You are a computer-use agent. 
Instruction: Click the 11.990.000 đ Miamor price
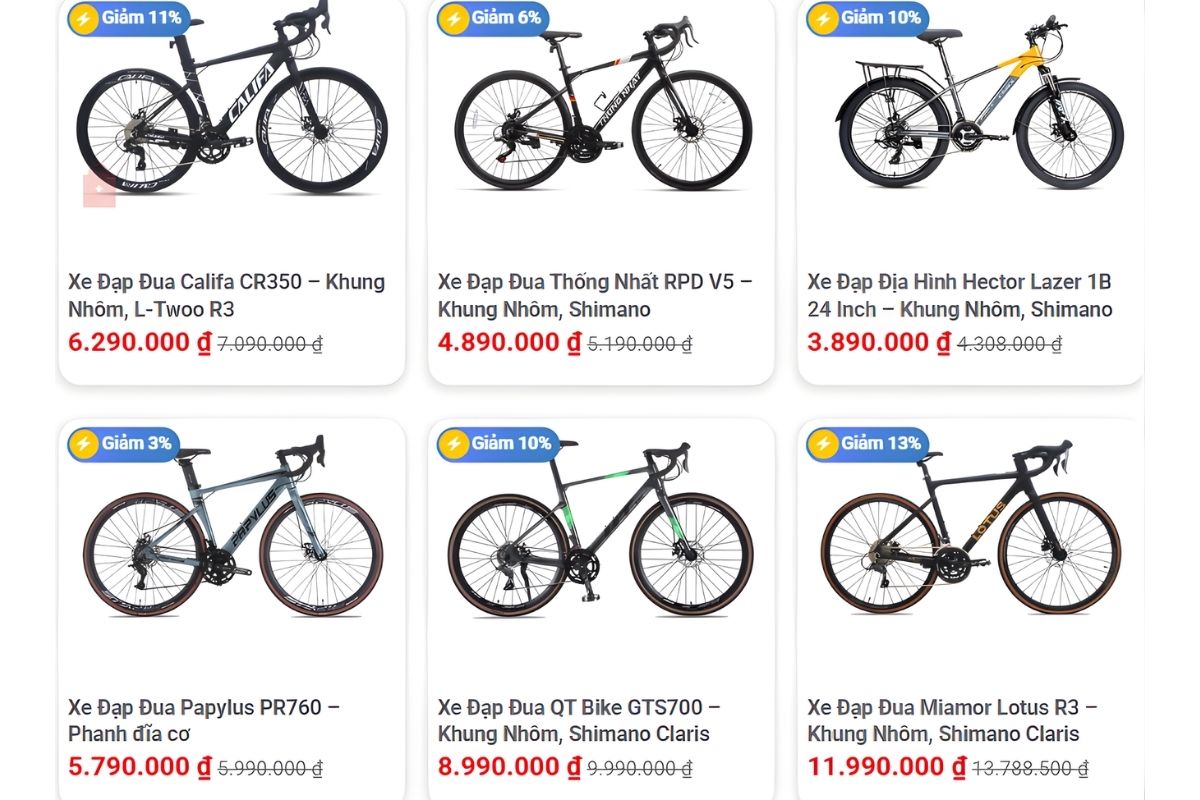pyautogui.click(x=886, y=767)
